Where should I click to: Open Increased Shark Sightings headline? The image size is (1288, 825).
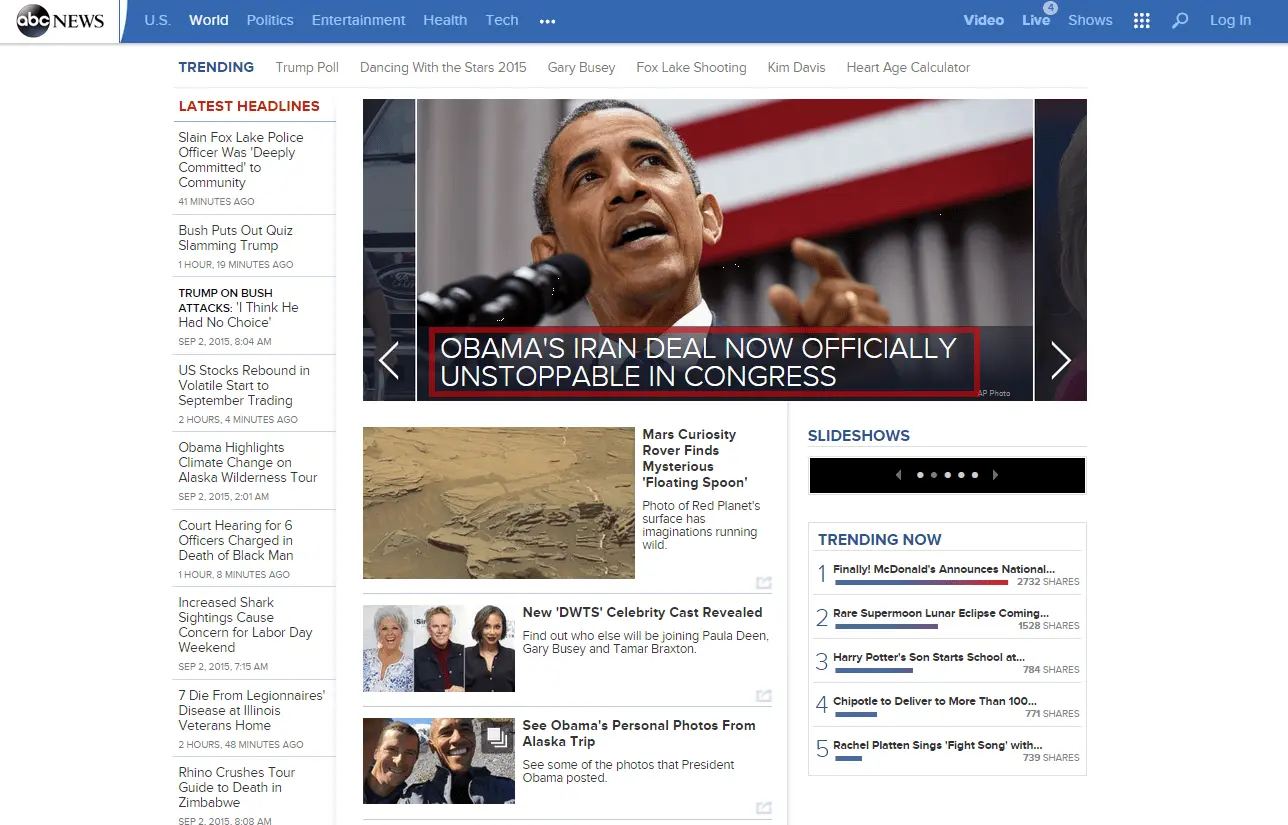(x=246, y=625)
